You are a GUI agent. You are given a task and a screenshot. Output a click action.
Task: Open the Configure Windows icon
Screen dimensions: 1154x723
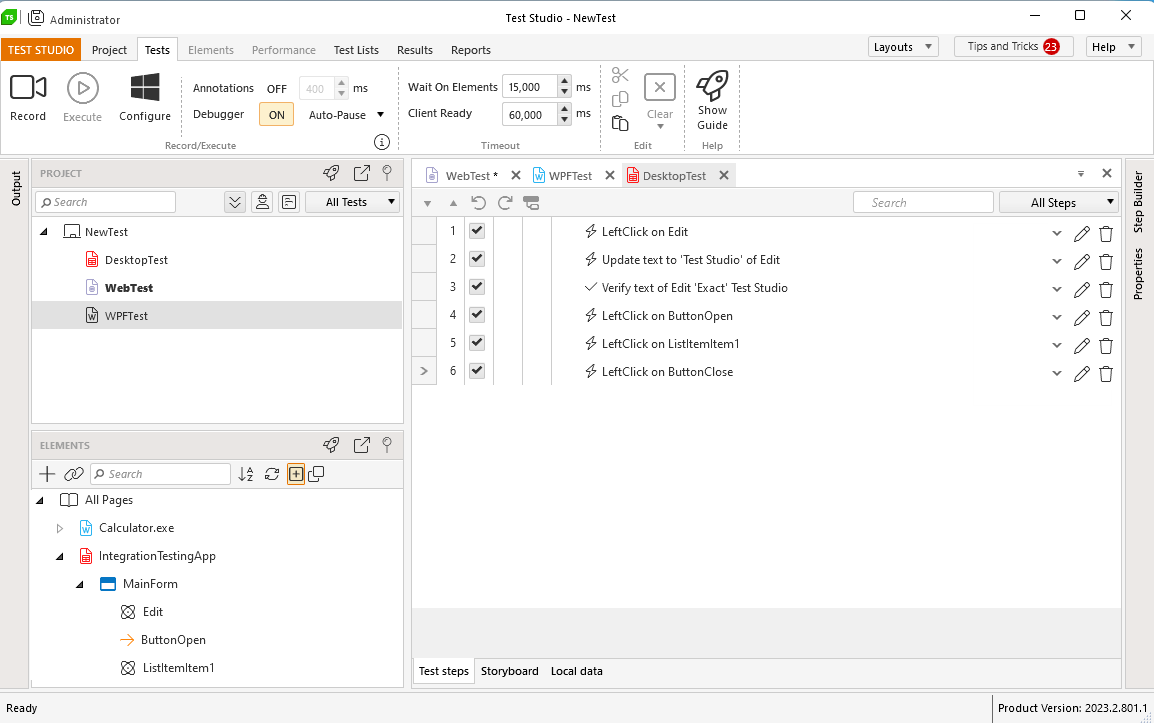pyautogui.click(x=145, y=88)
